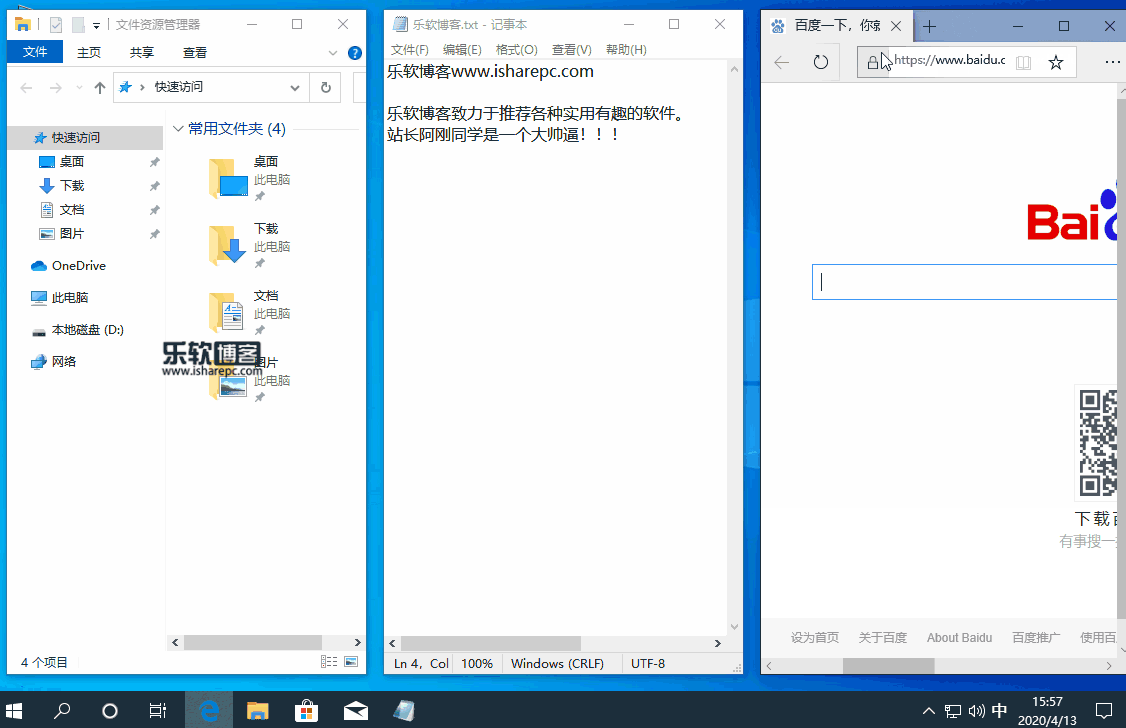The width and height of the screenshot is (1126, 728).
Task: Click the refresh icon in the address bar
Action: click(x=820, y=61)
